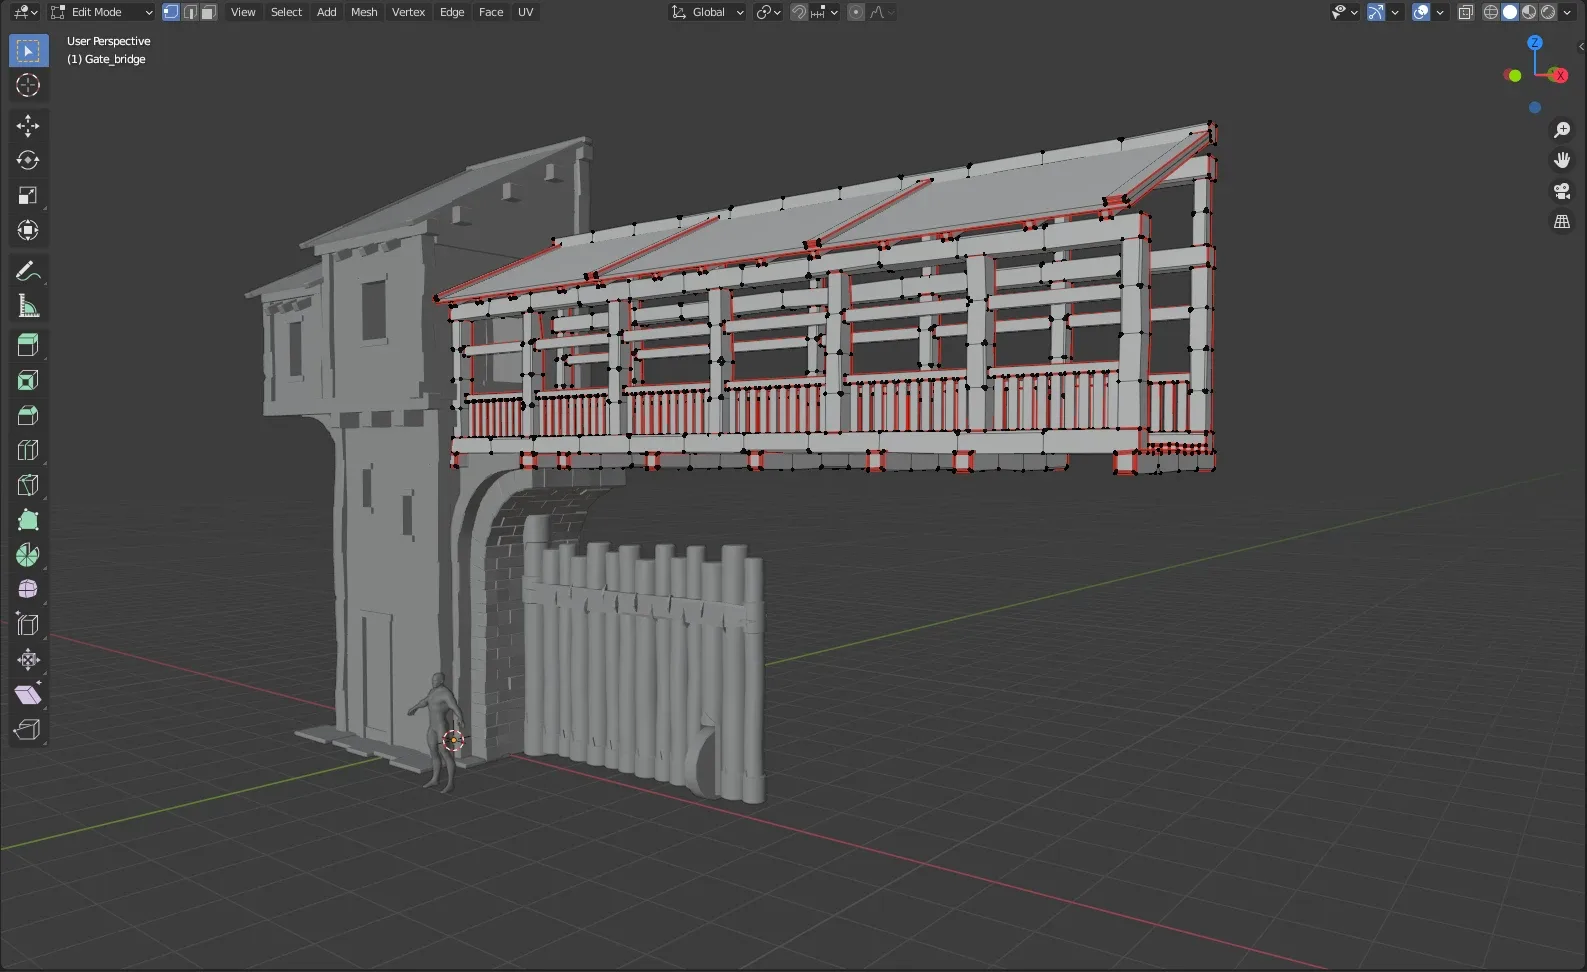Enable vertex select mode
The width and height of the screenshot is (1587, 972).
(171, 12)
